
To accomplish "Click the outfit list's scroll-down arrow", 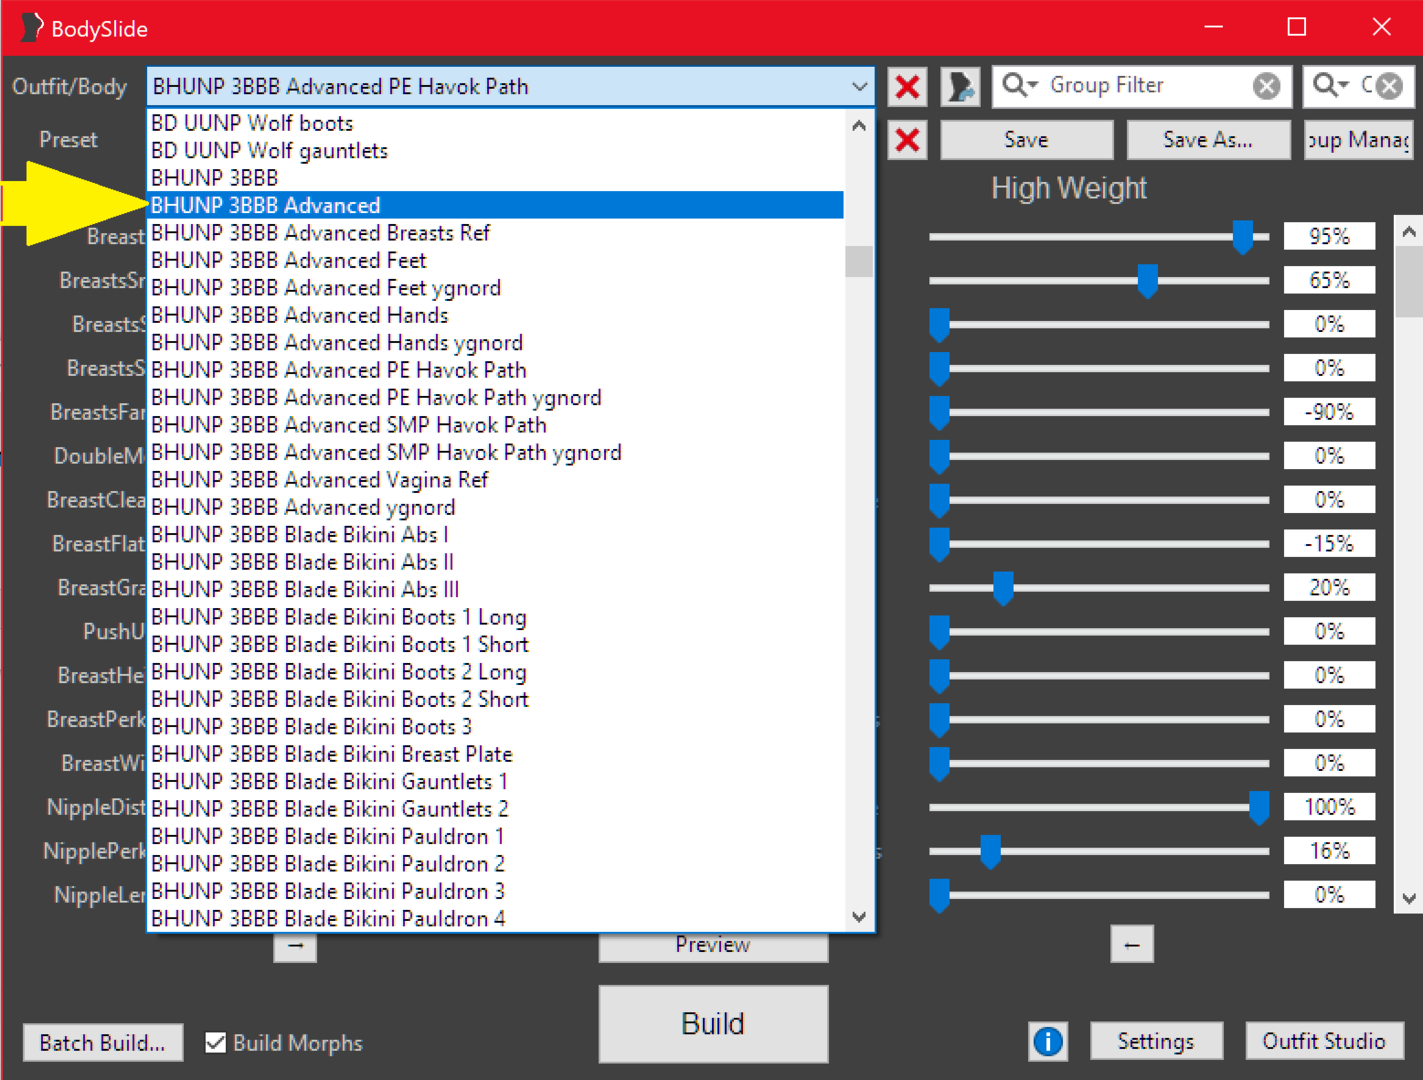I will pos(859,916).
